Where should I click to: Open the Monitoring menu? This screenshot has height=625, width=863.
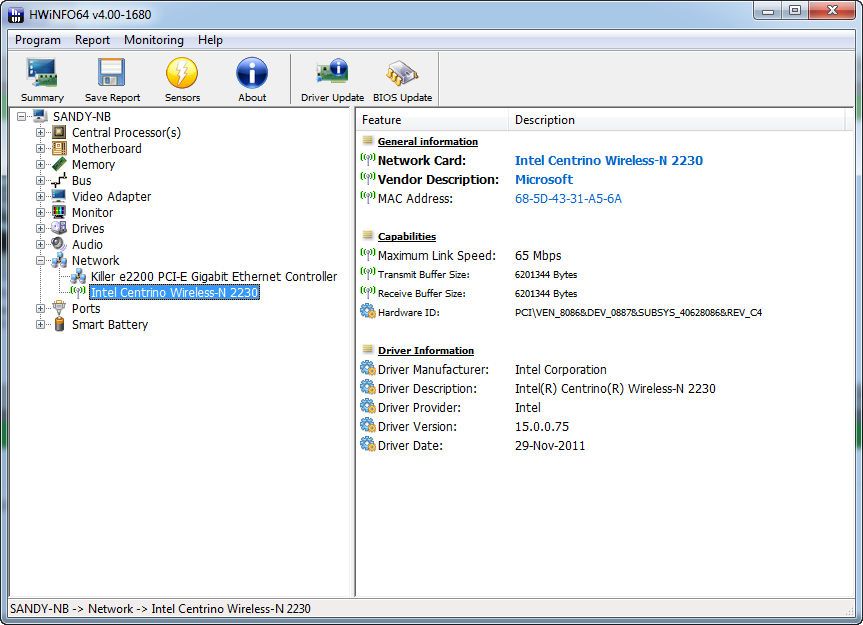click(x=153, y=40)
